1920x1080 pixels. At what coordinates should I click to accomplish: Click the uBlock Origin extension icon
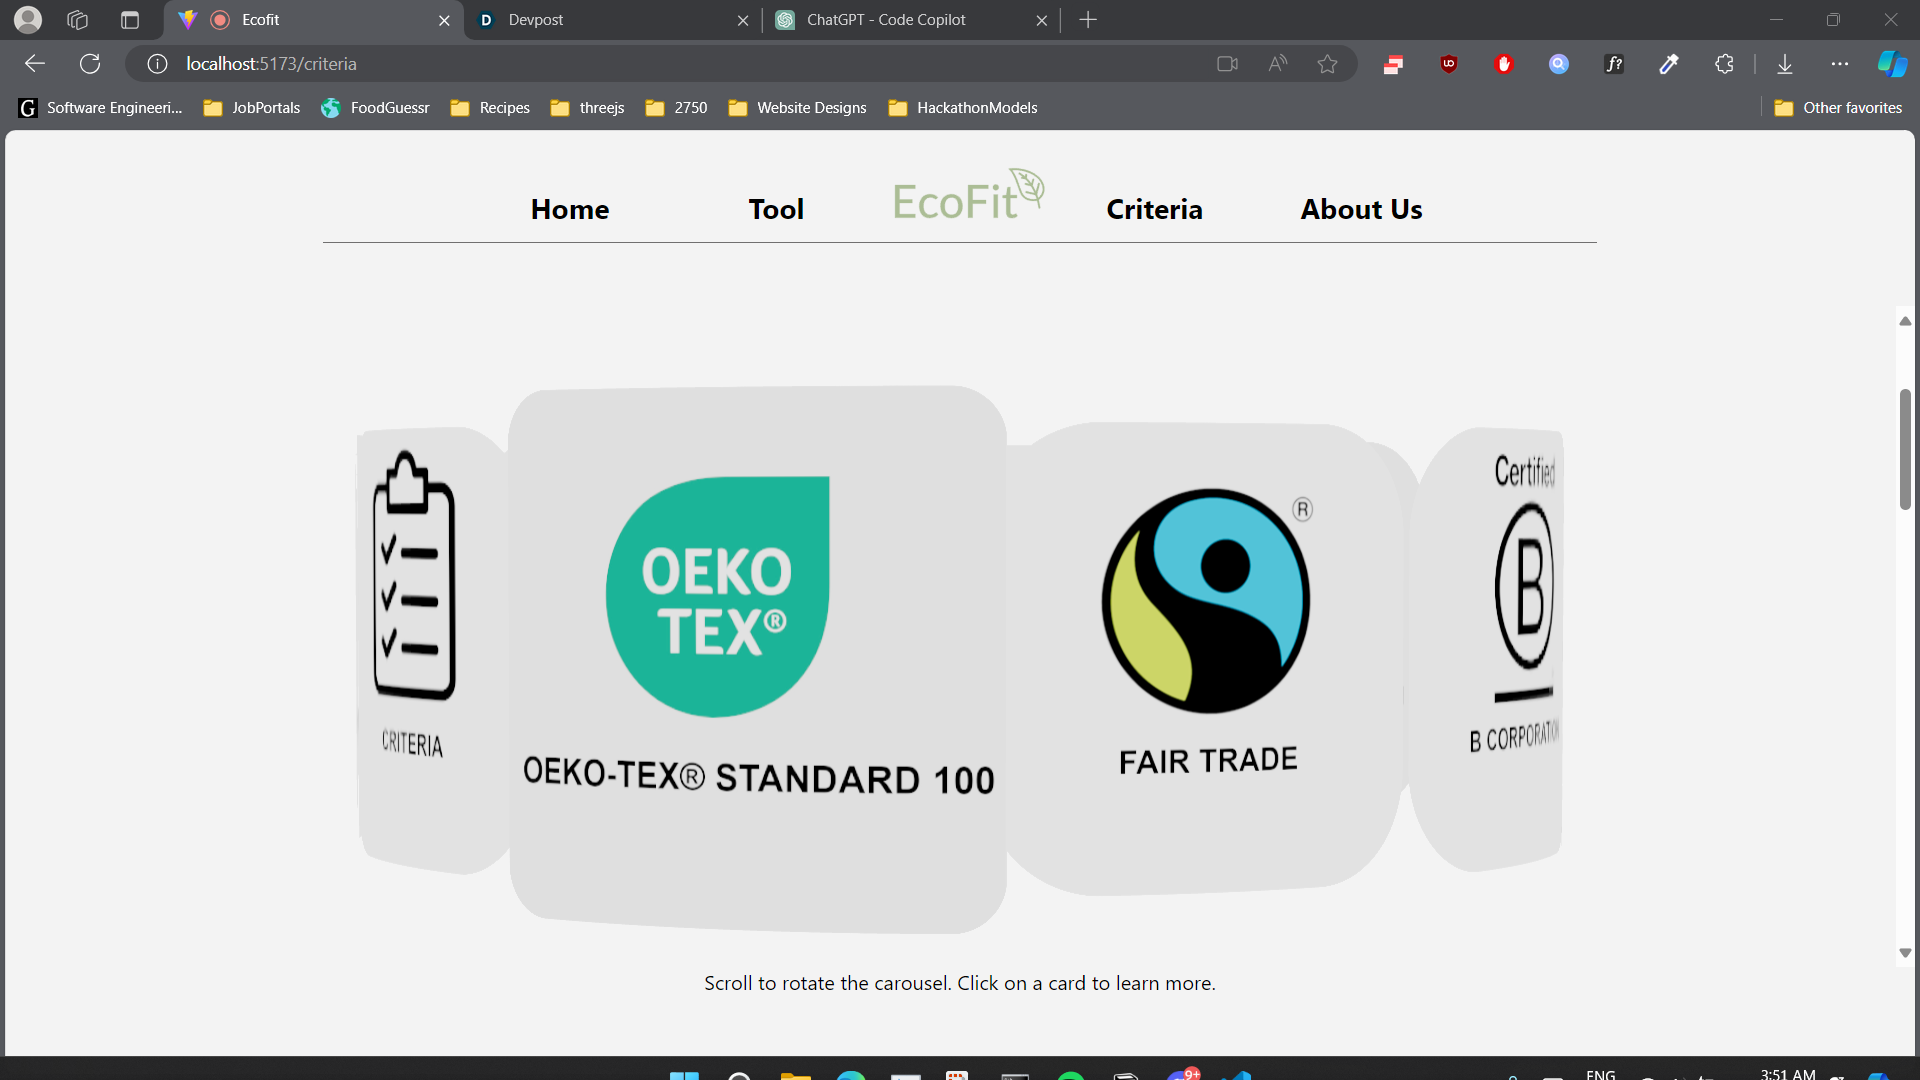coord(1448,64)
